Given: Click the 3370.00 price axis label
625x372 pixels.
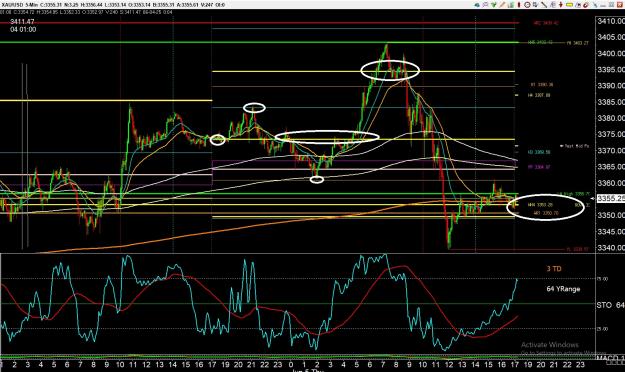Looking at the screenshot, I should click(x=611, y=151).
